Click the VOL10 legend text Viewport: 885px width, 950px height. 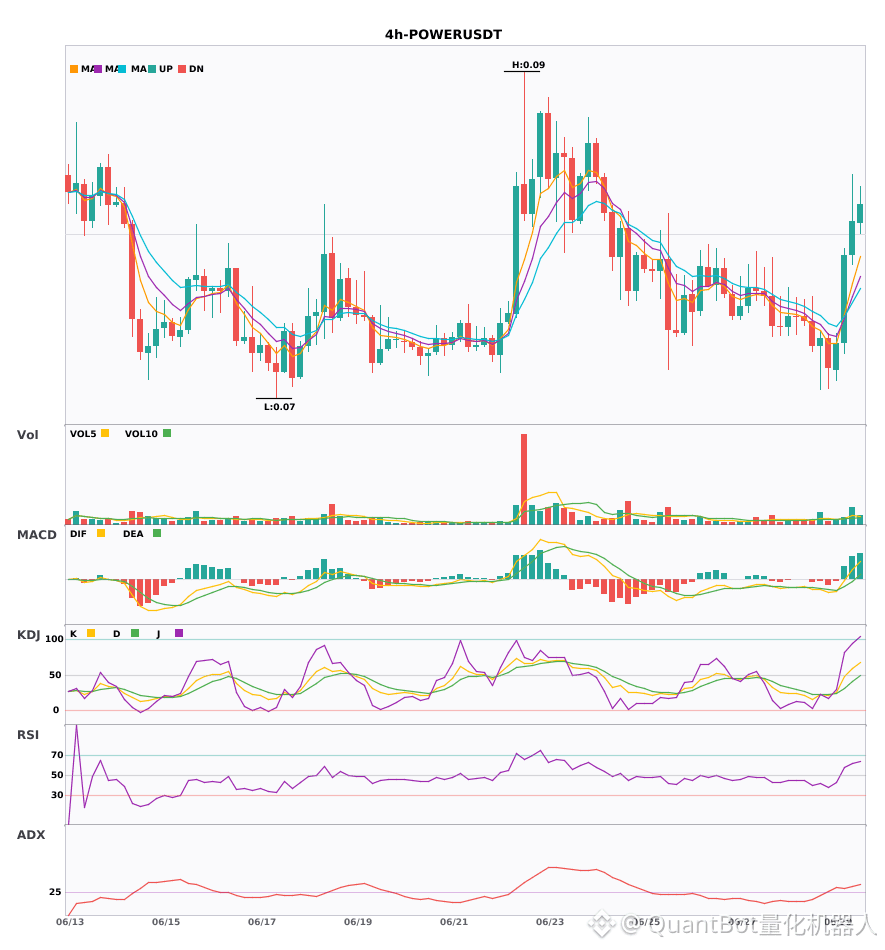(141, 434)
